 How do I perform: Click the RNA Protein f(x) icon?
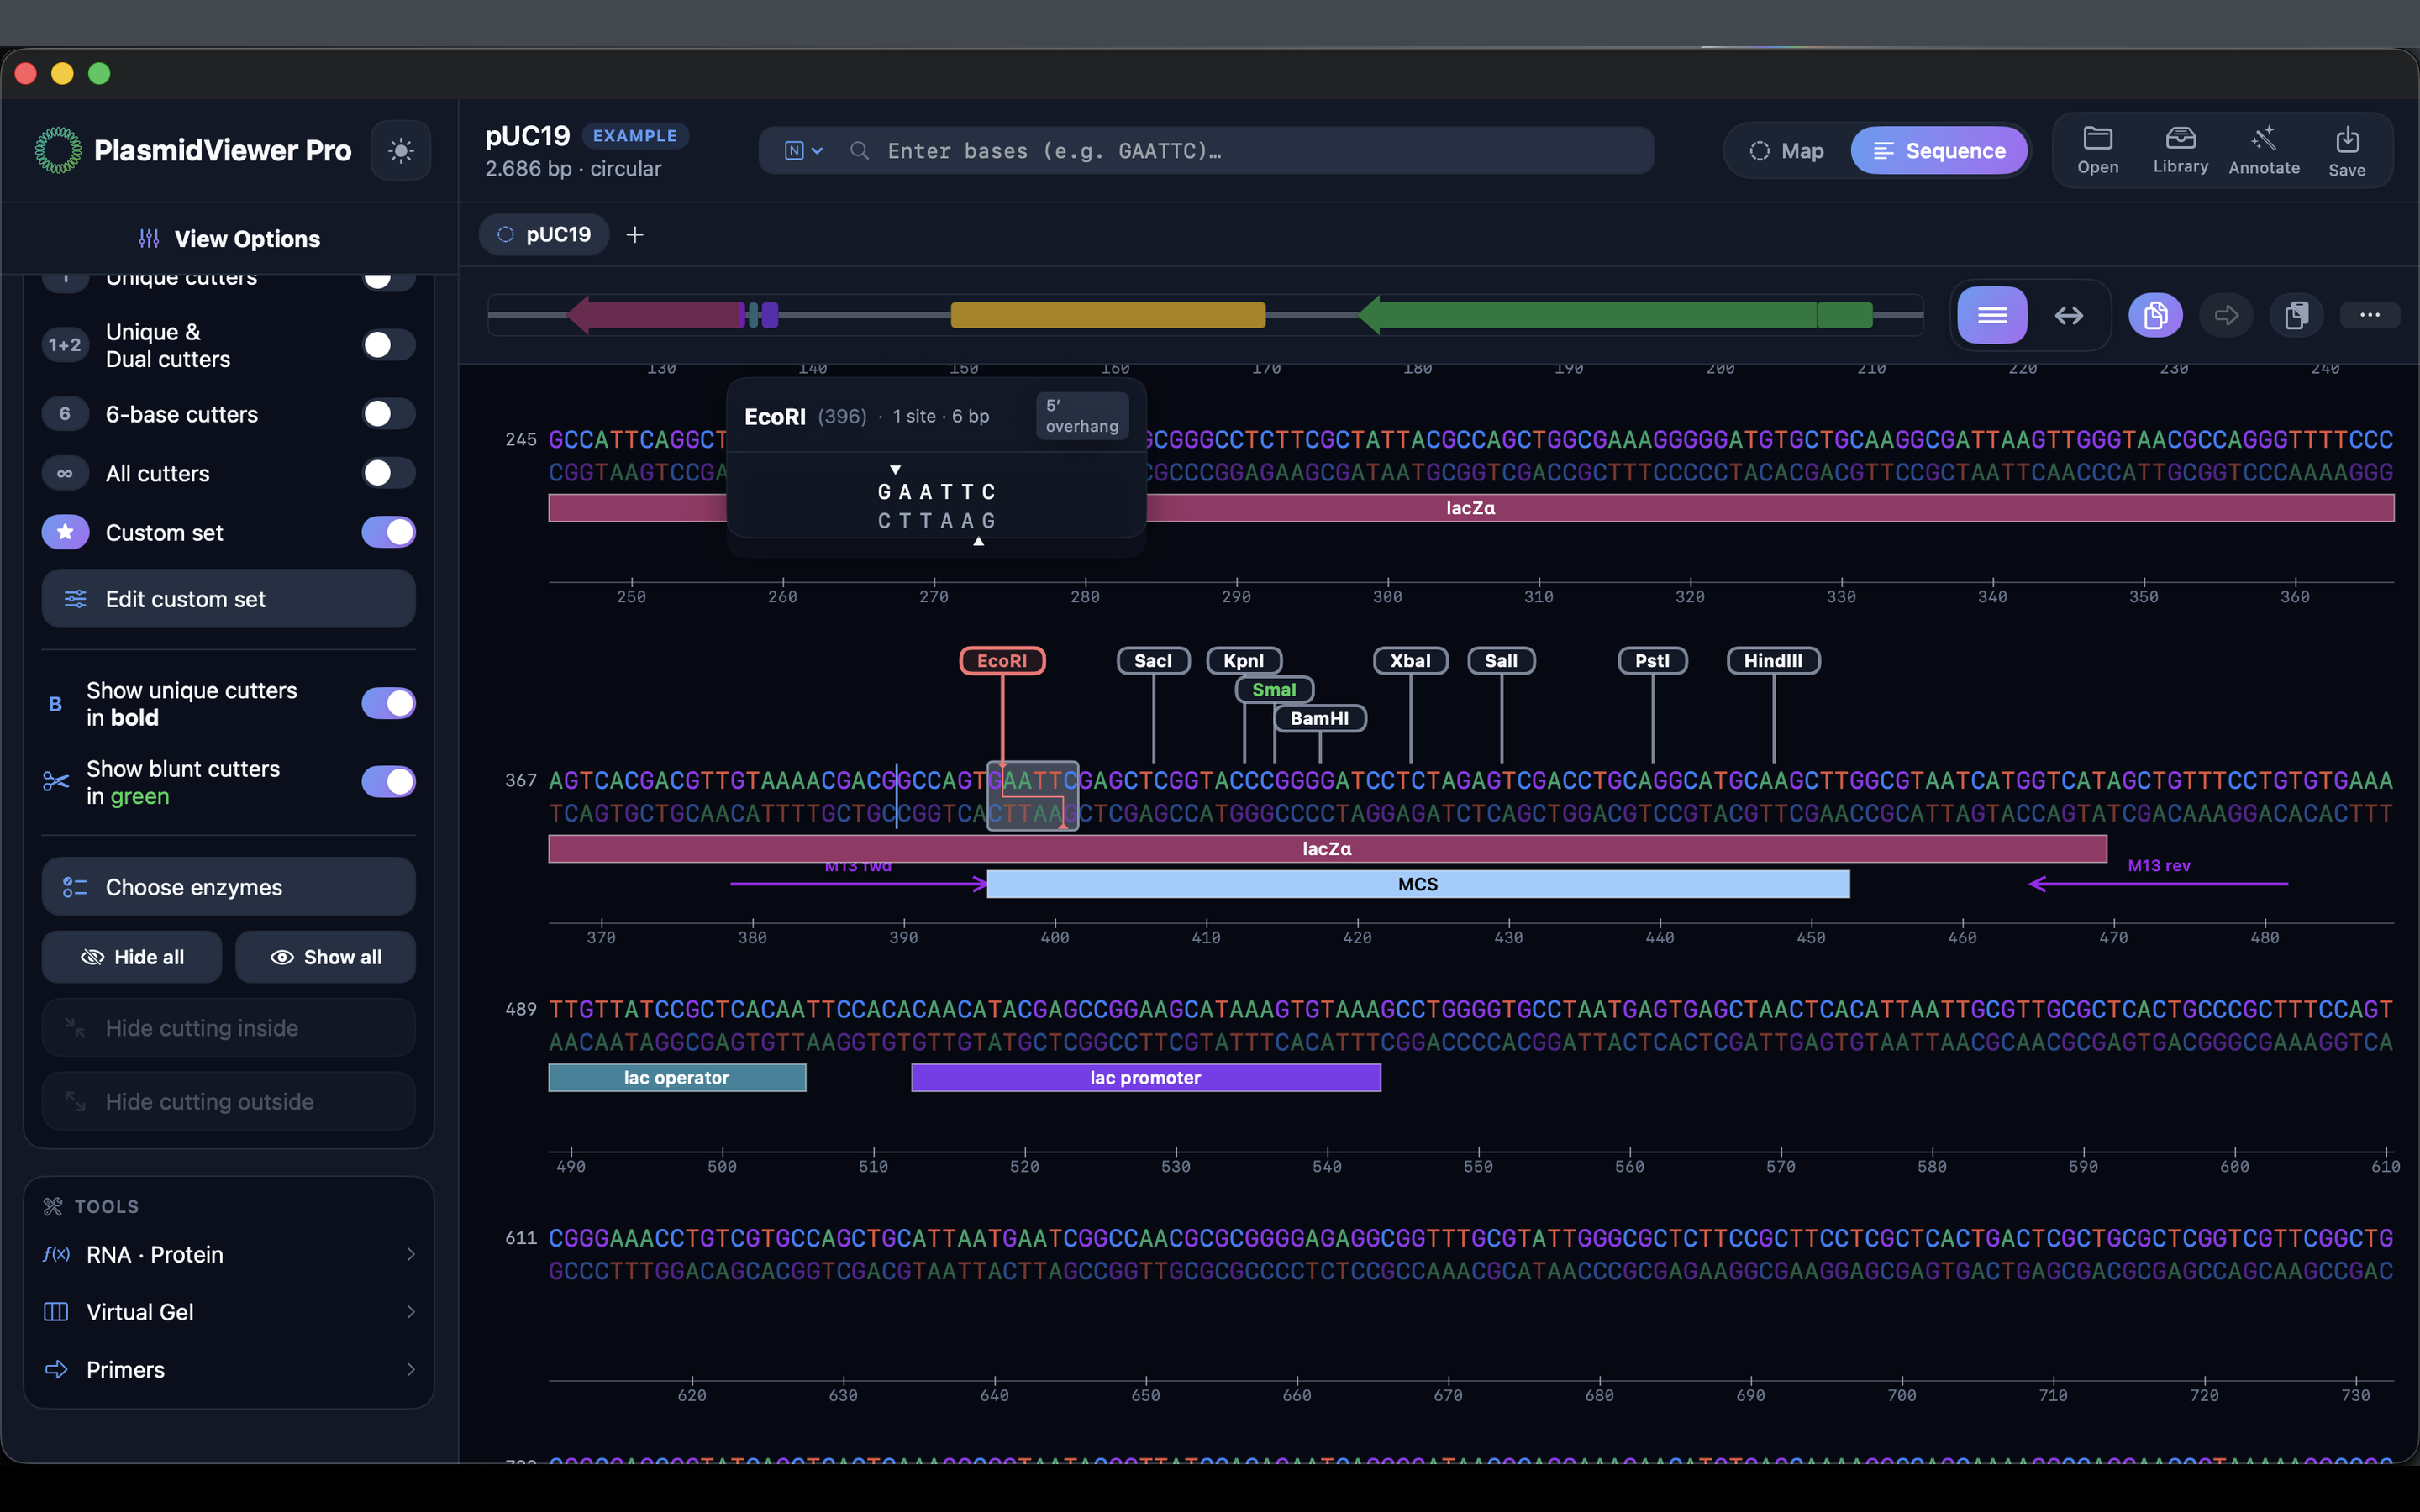[x=56, y=1254]
